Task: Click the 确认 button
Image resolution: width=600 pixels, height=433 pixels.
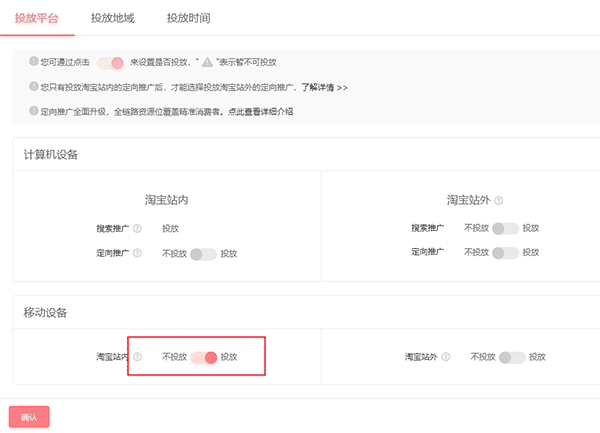Action: point(28,416)
